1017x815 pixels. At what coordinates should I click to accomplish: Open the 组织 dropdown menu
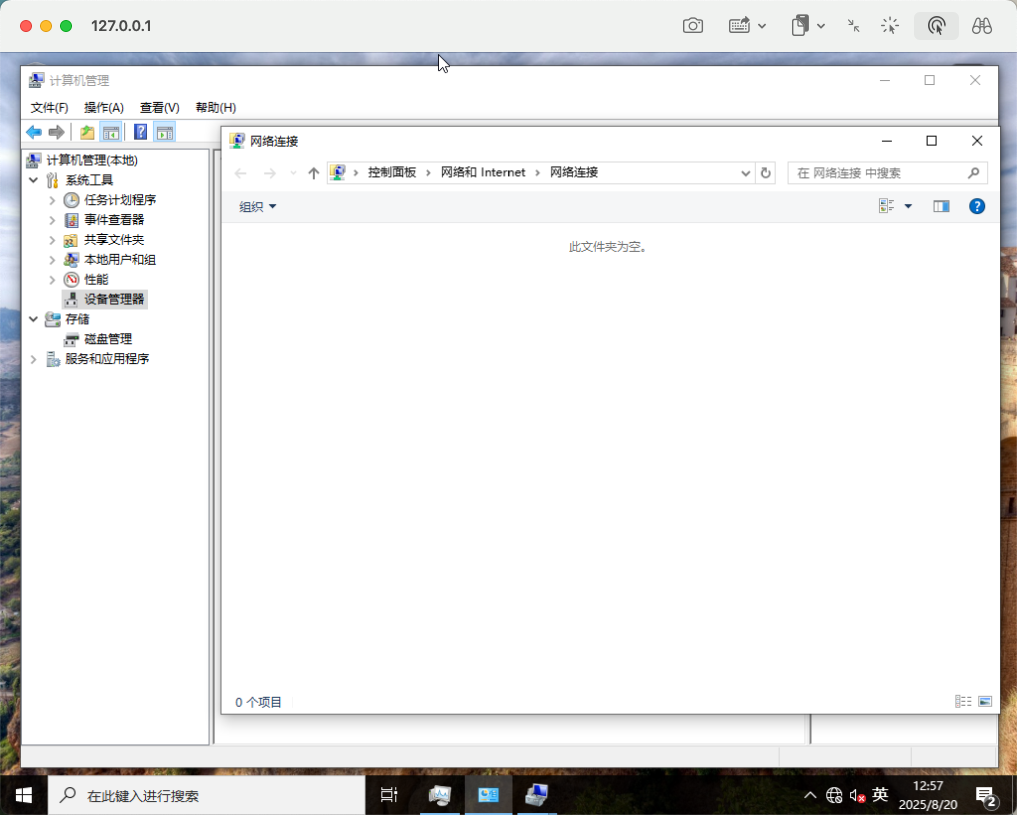point(258,207)
